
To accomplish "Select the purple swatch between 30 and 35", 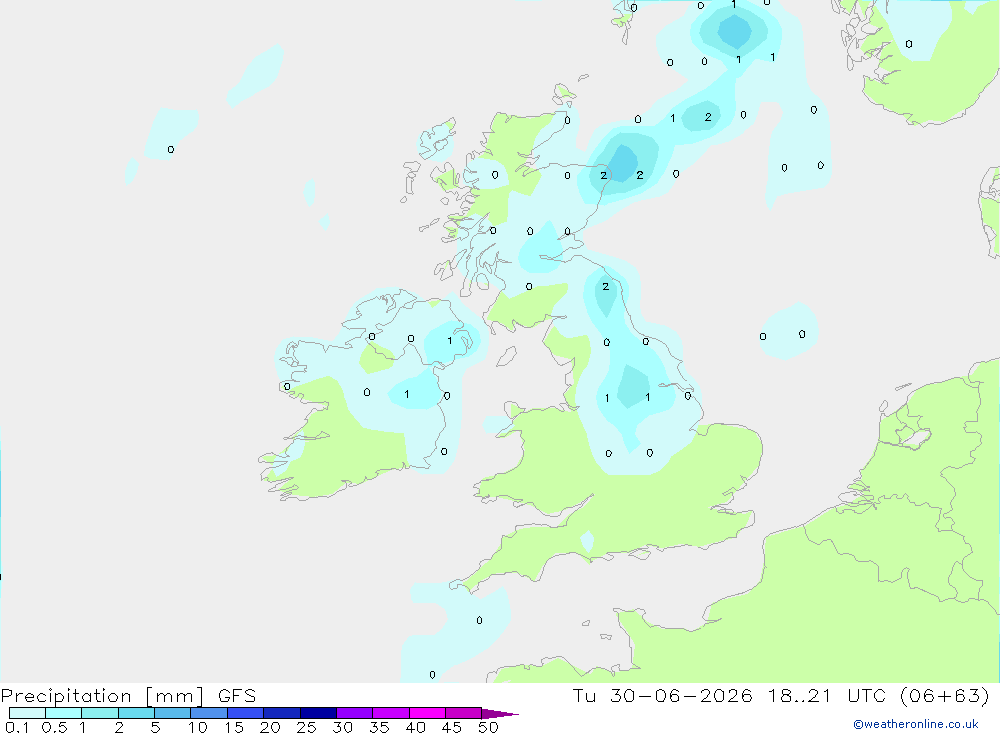I will point(355,713).
